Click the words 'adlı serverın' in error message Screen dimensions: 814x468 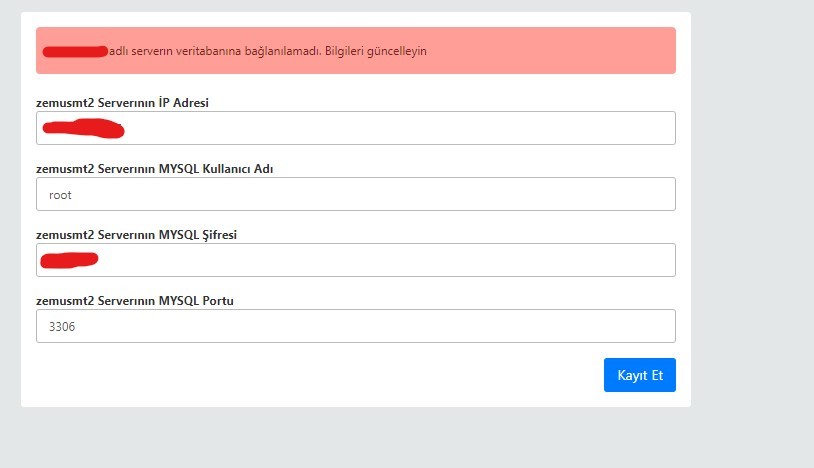141,51
